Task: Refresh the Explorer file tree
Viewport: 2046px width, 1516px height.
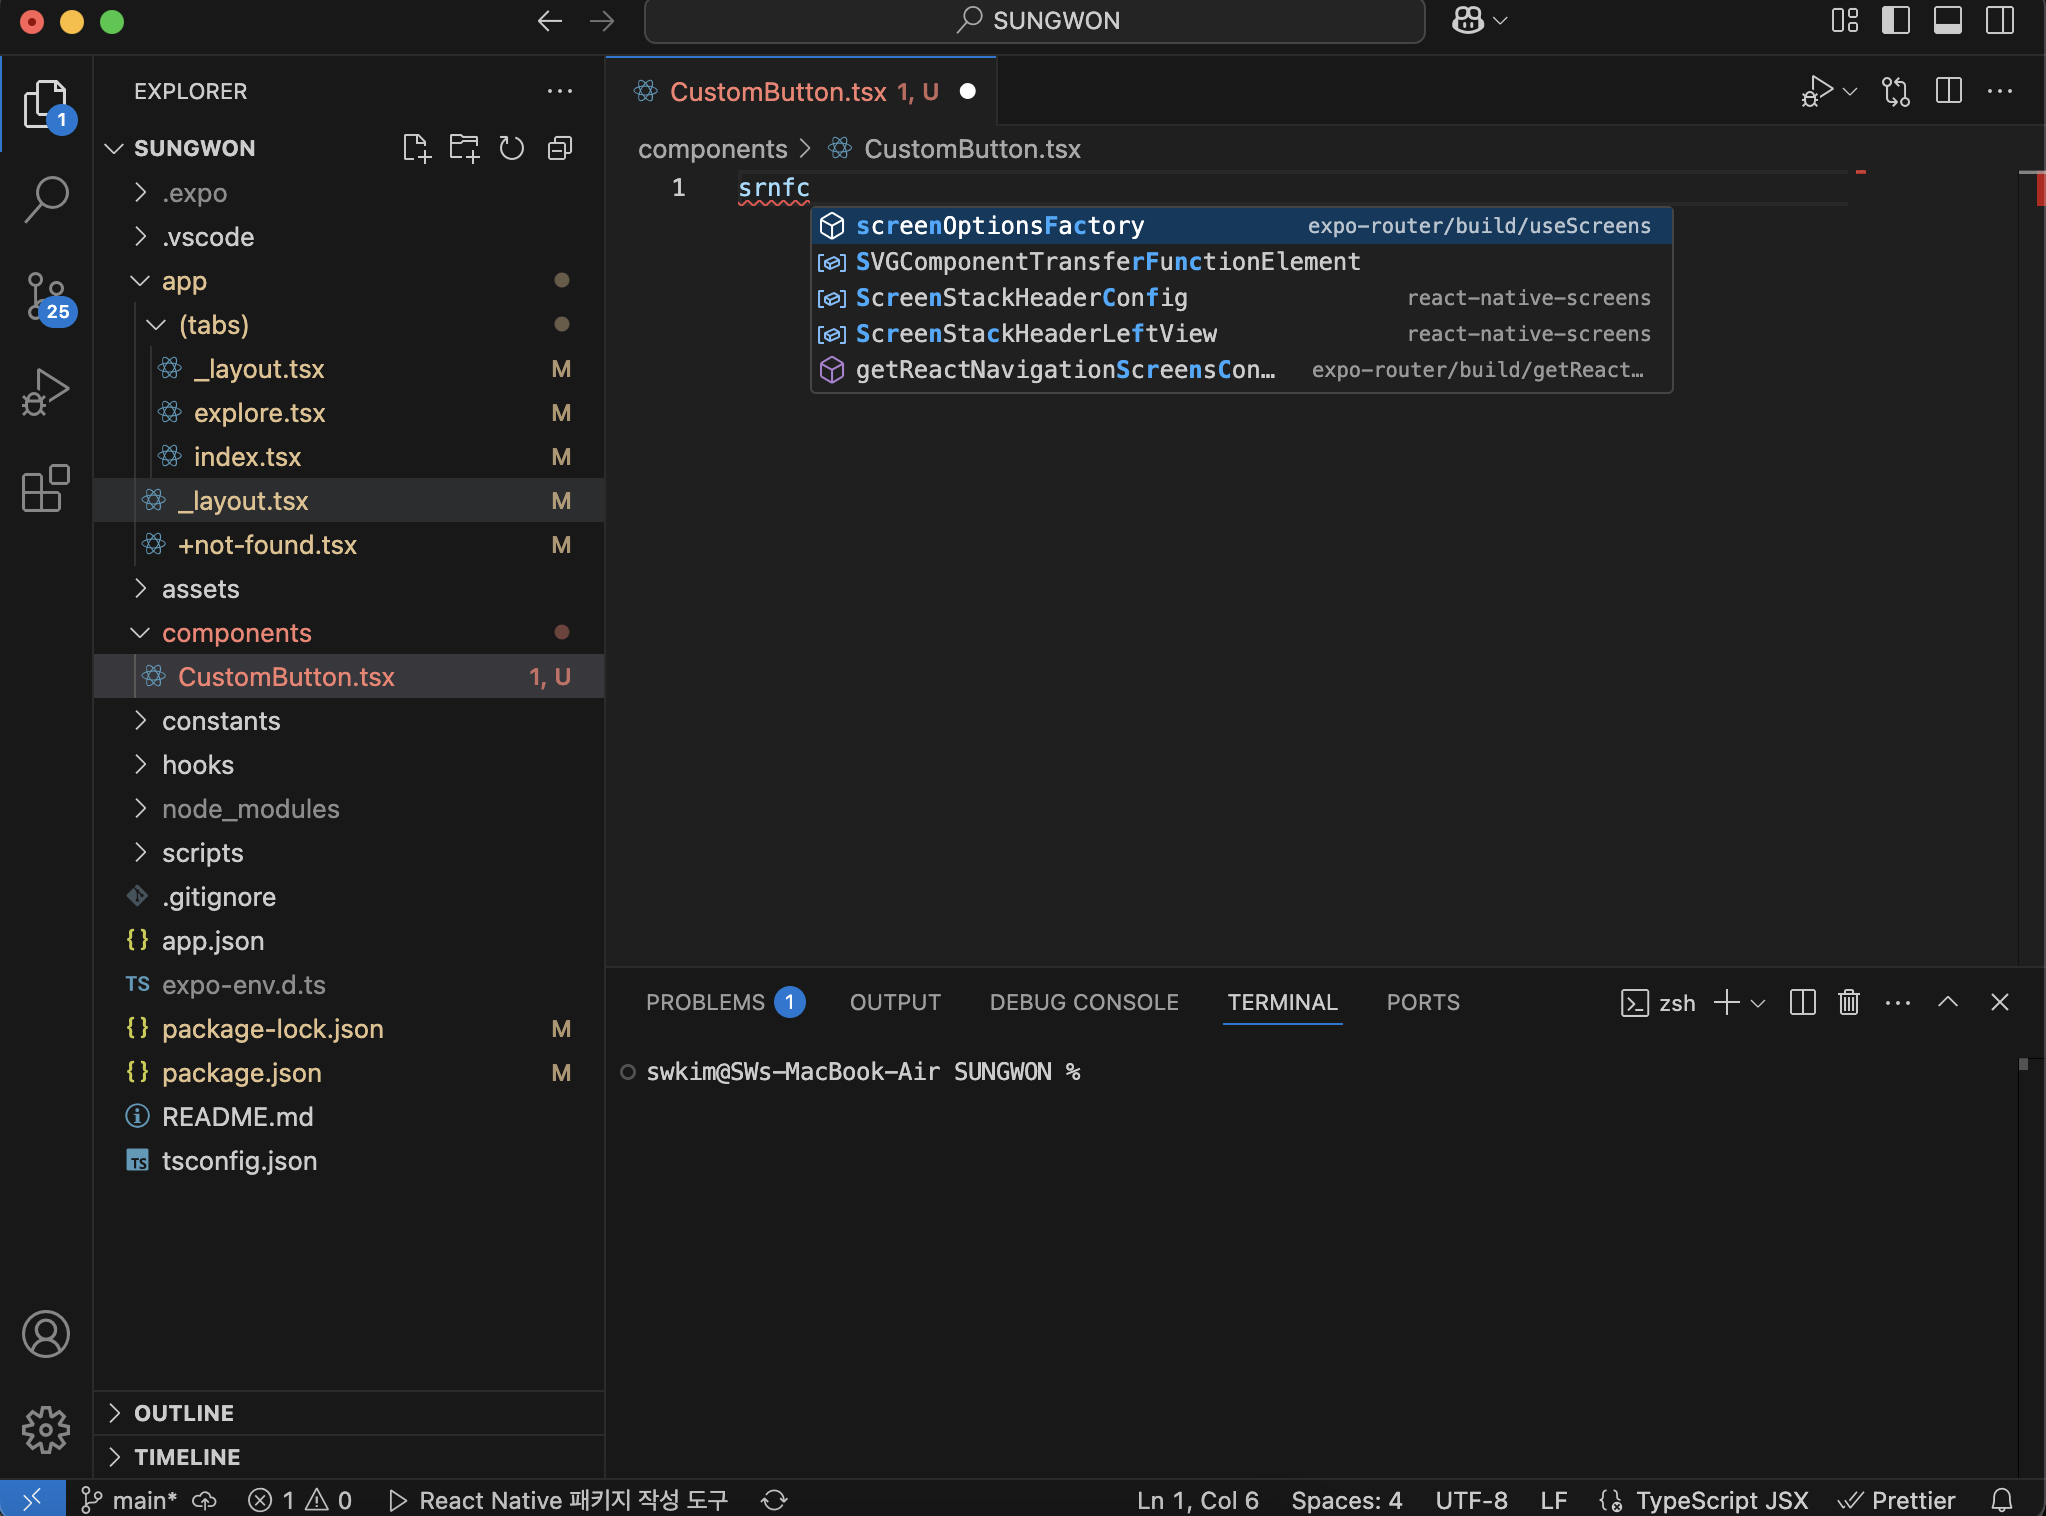Action: click(512, 148)
